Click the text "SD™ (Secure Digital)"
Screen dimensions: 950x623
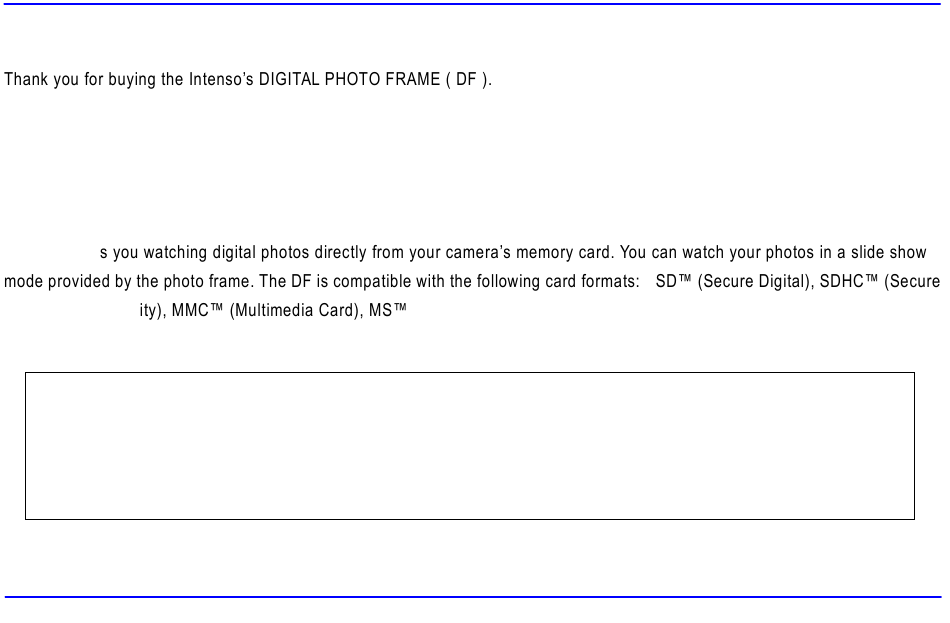[x=735, y=281]
